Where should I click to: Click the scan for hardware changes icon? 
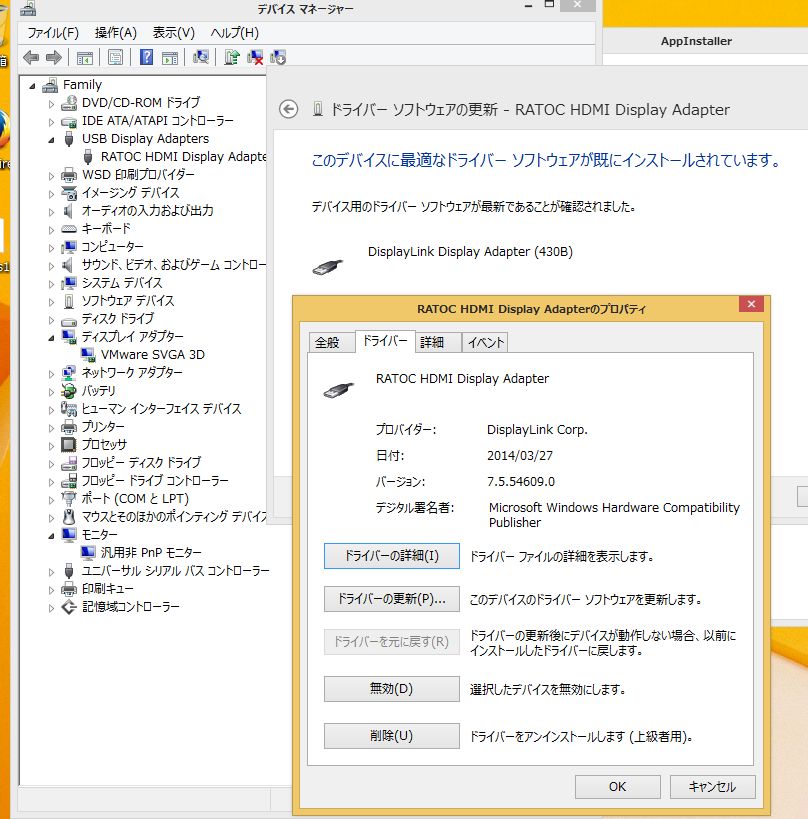coord(201,57)
